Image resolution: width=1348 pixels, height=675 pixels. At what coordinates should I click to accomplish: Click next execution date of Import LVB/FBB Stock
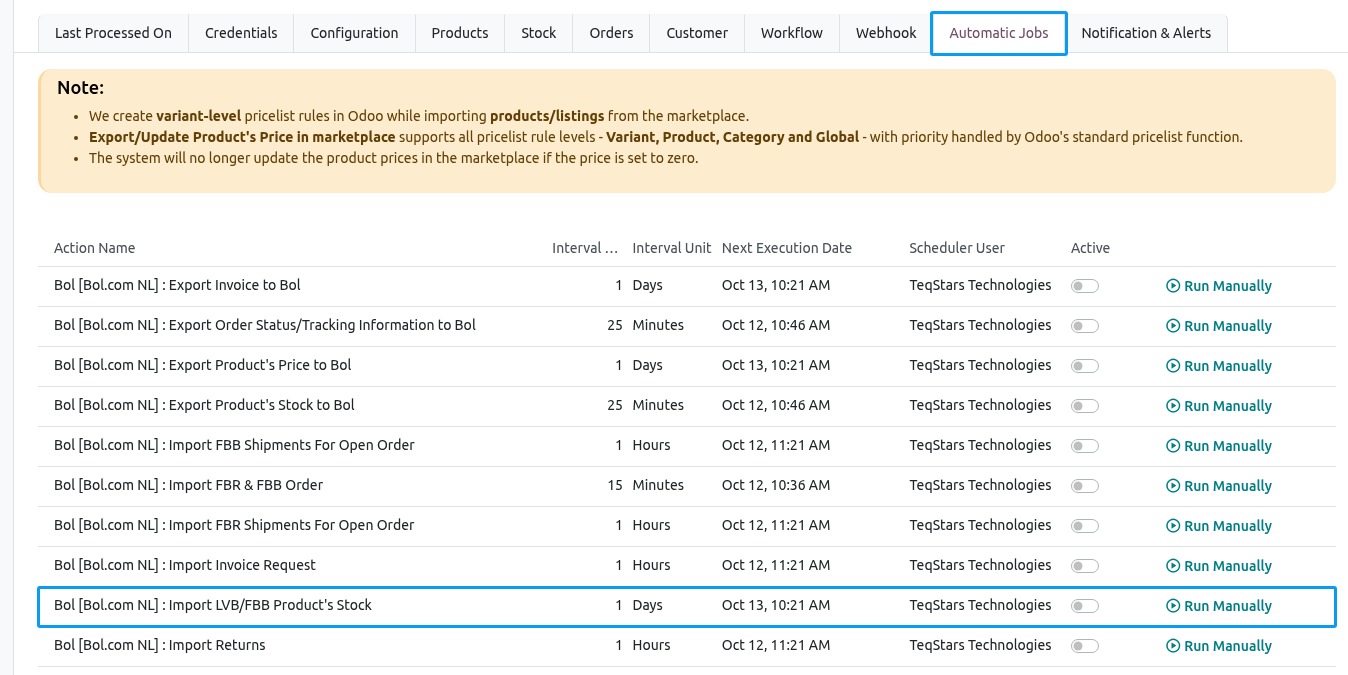[776, 605]
